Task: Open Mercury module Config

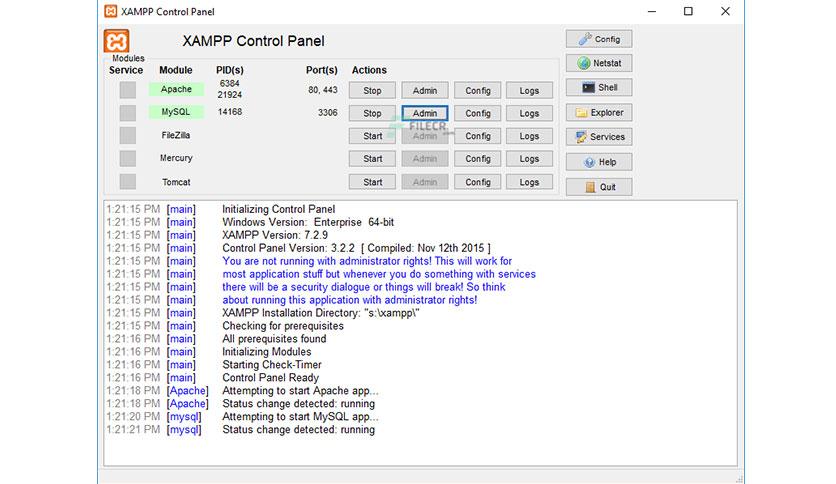Action: pos(477,159)
